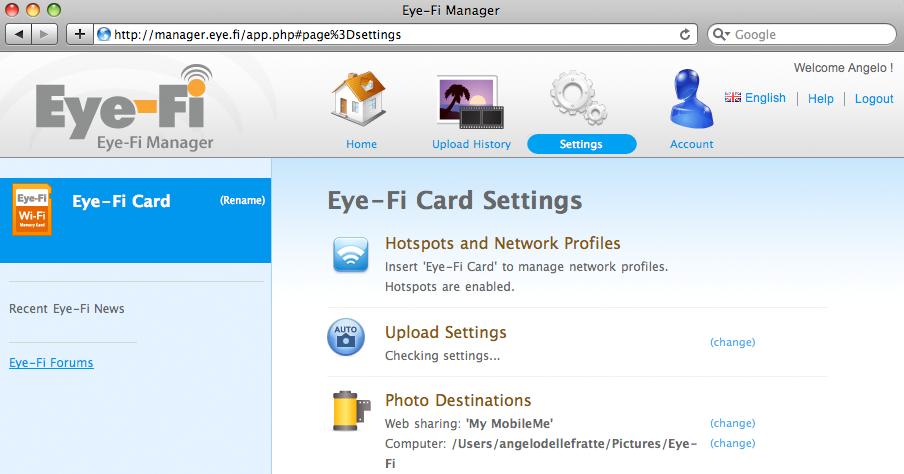Image resolution: width=904 pixels, height=474 pixels.
Task: Click the URL address field
Action: pos(395,35)
